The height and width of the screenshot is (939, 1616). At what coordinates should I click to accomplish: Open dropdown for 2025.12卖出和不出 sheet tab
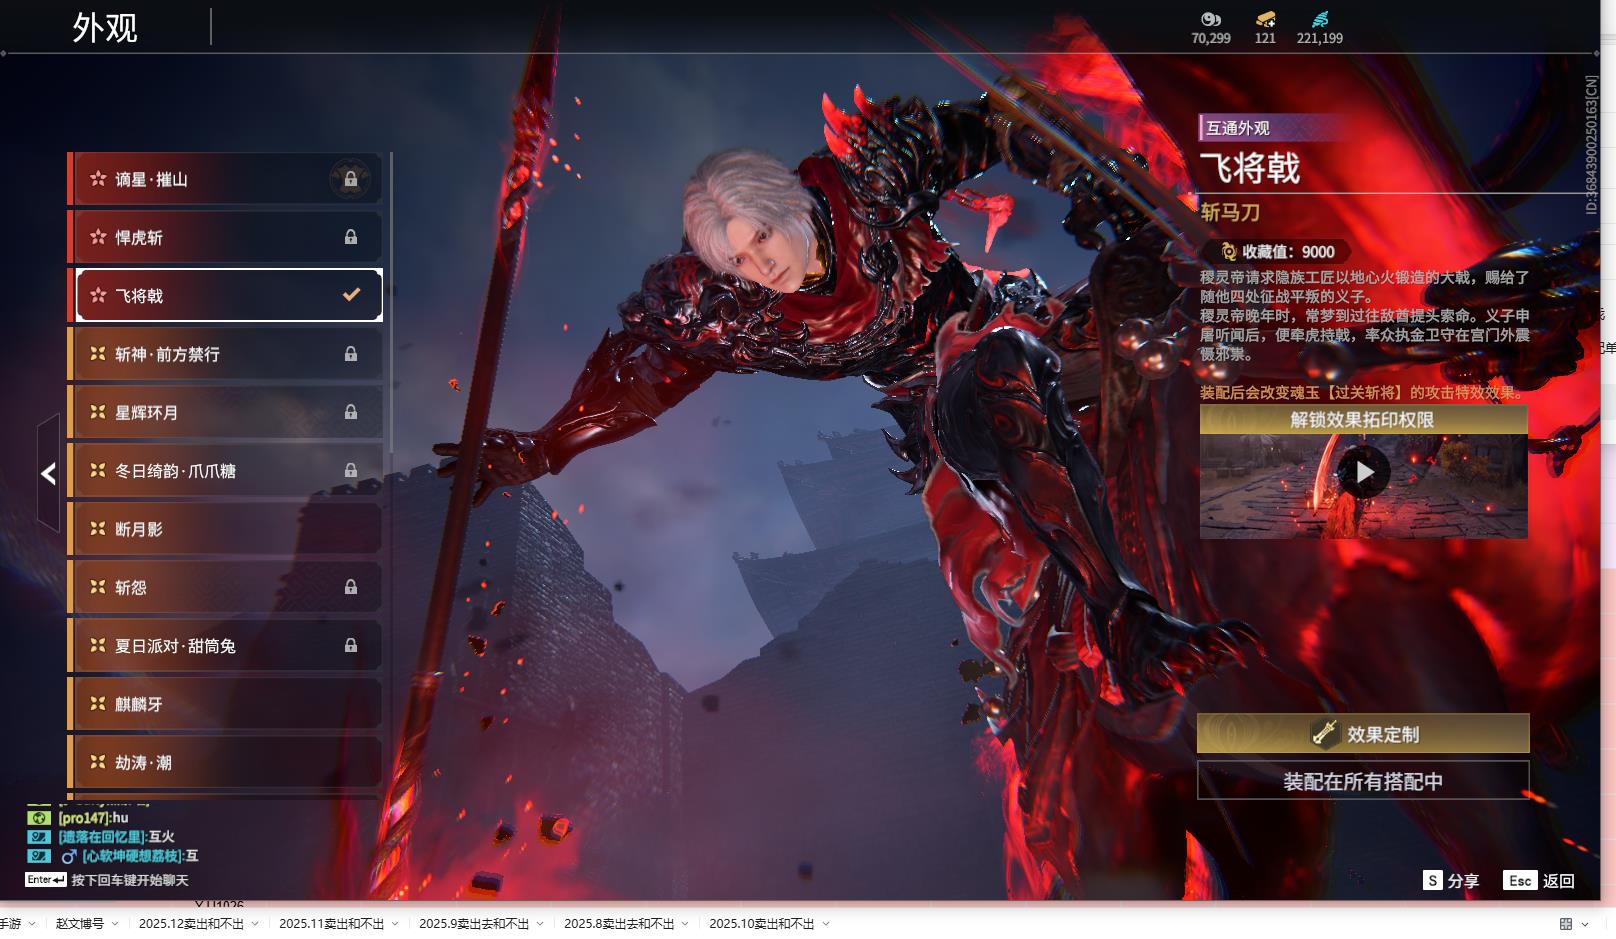coord(255,924)
